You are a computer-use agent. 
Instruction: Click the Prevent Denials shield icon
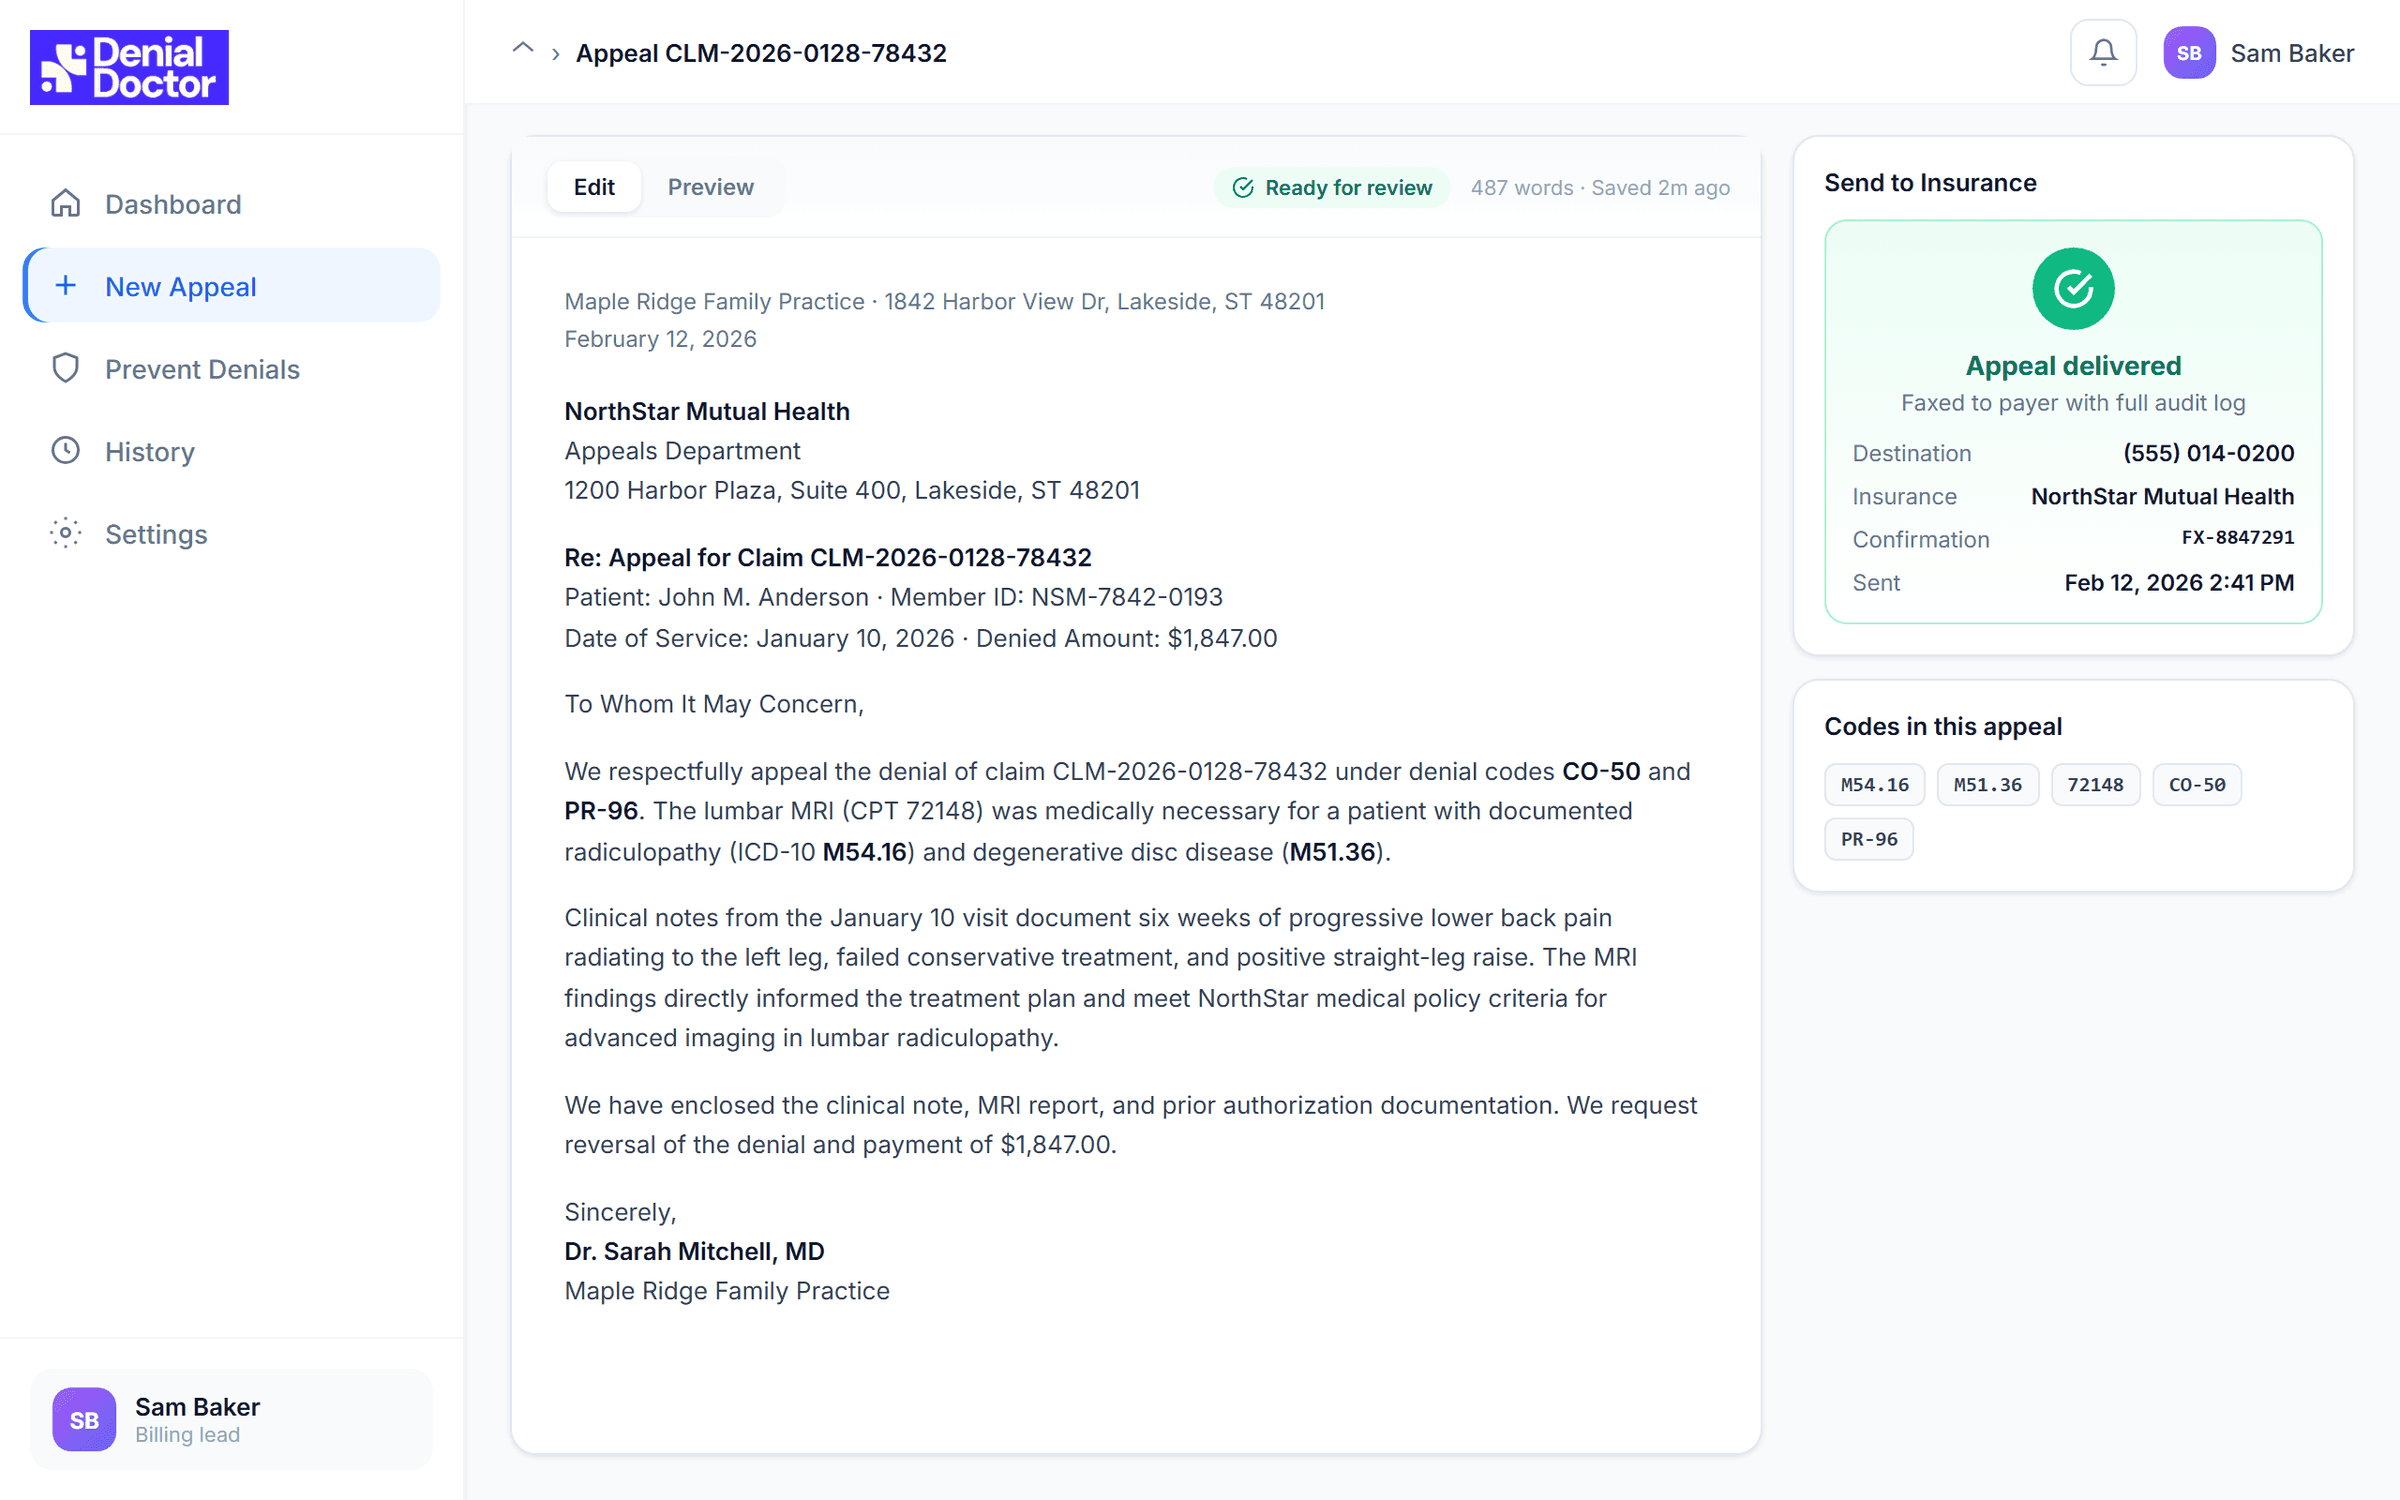click(66, 369)
